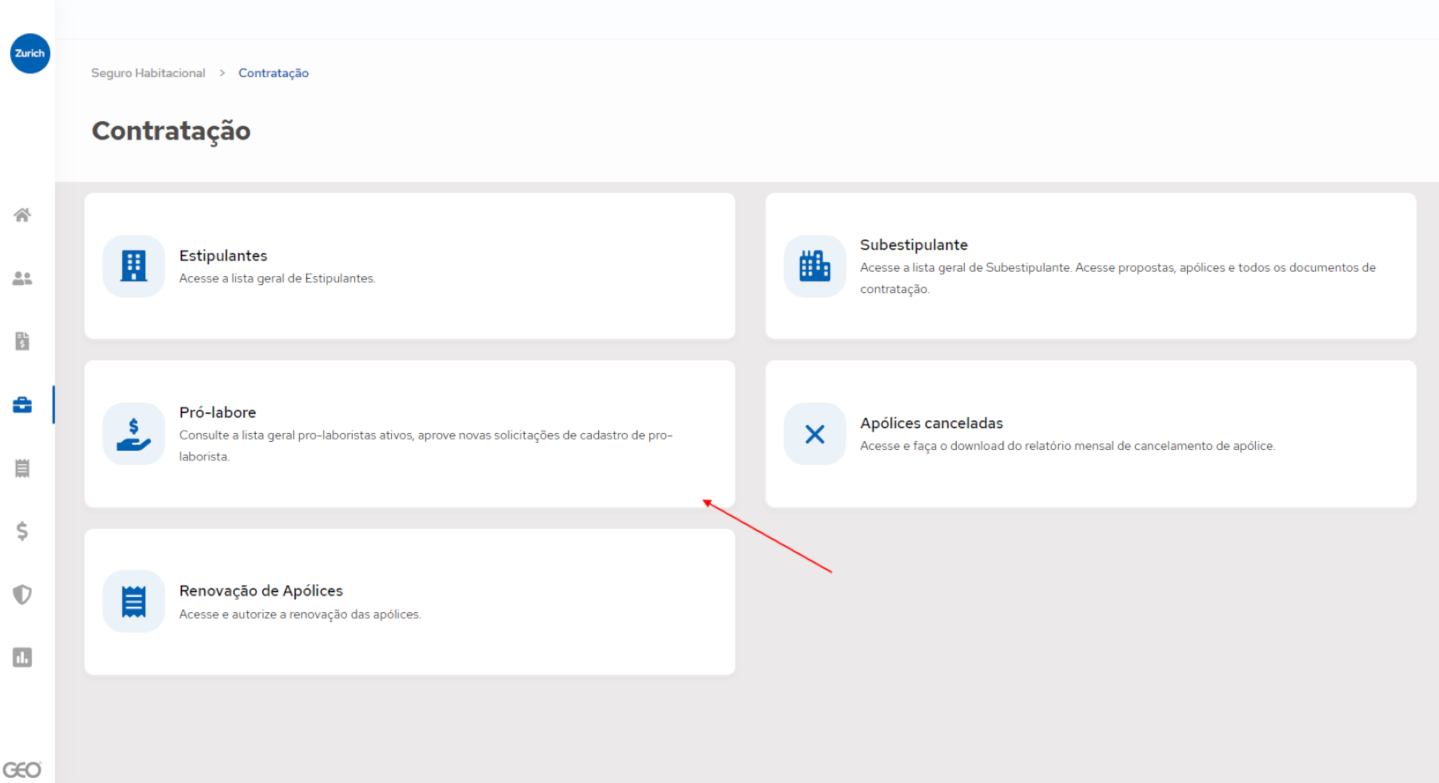Open the Subestipulante card title
The width and height of the screenshot is (1439, 783).
[x=914, y=245]
